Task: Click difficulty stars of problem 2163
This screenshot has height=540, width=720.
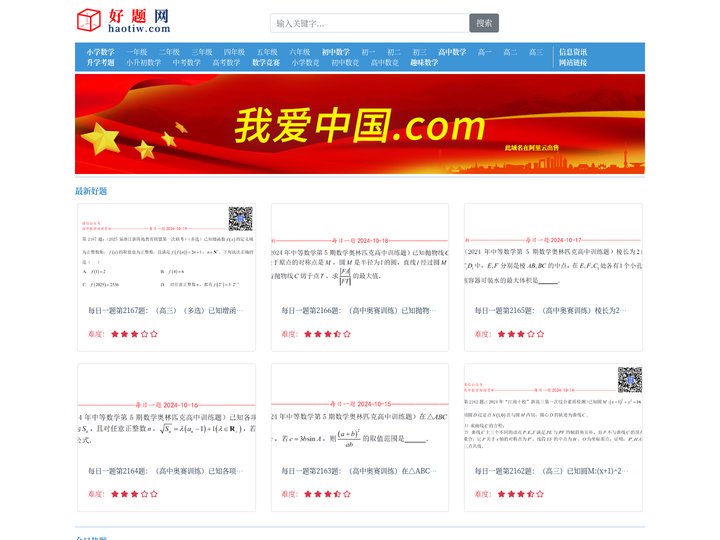Action: point(327,495)
